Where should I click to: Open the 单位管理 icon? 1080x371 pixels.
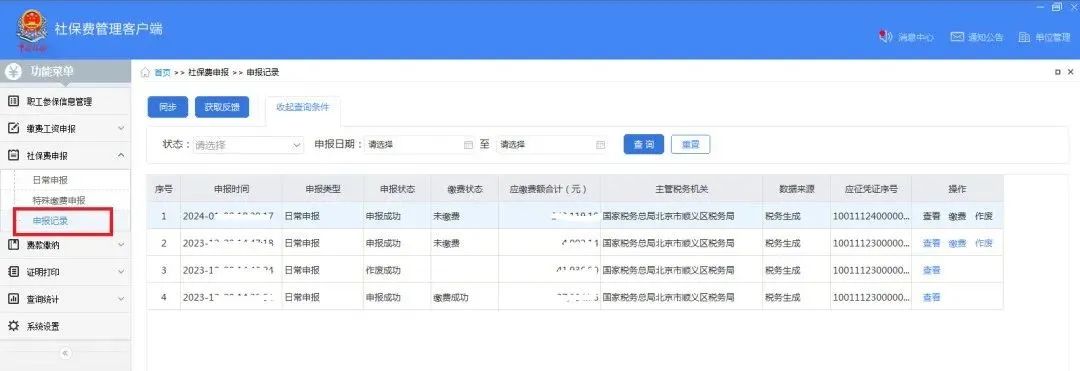click(x=1024, y=36)
